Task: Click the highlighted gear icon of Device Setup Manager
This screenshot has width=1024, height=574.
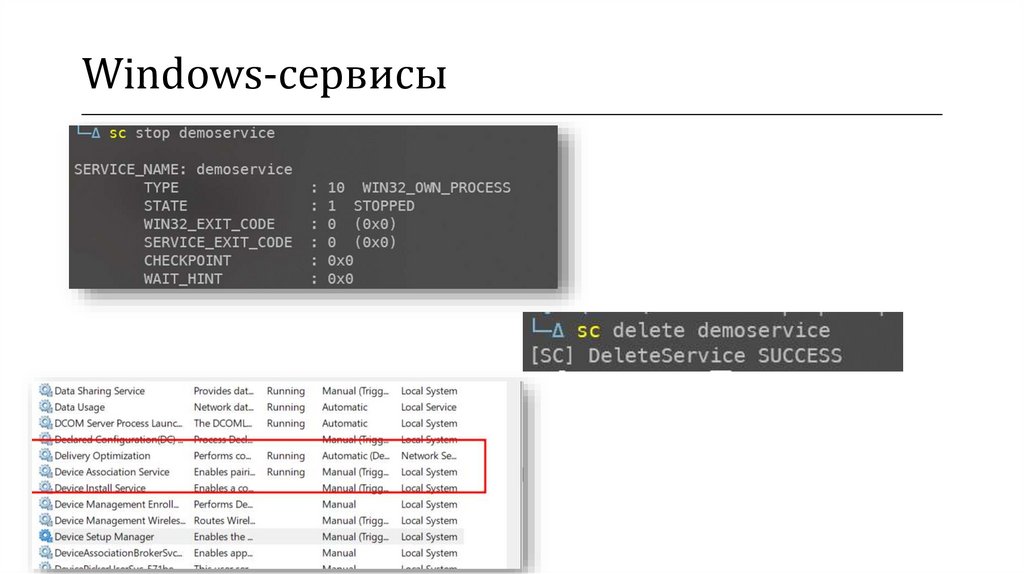Action: coord(46,536)
